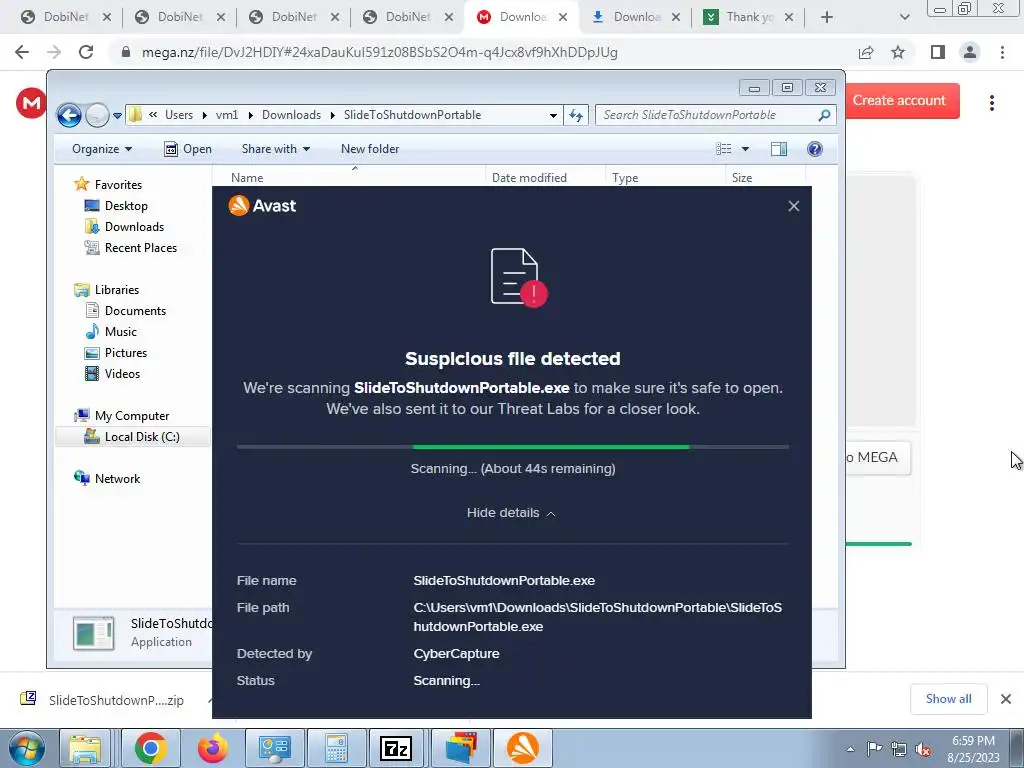Open 7-Zip from taskbar
This screenshot has width=1024, height=768.
[396, 748]
